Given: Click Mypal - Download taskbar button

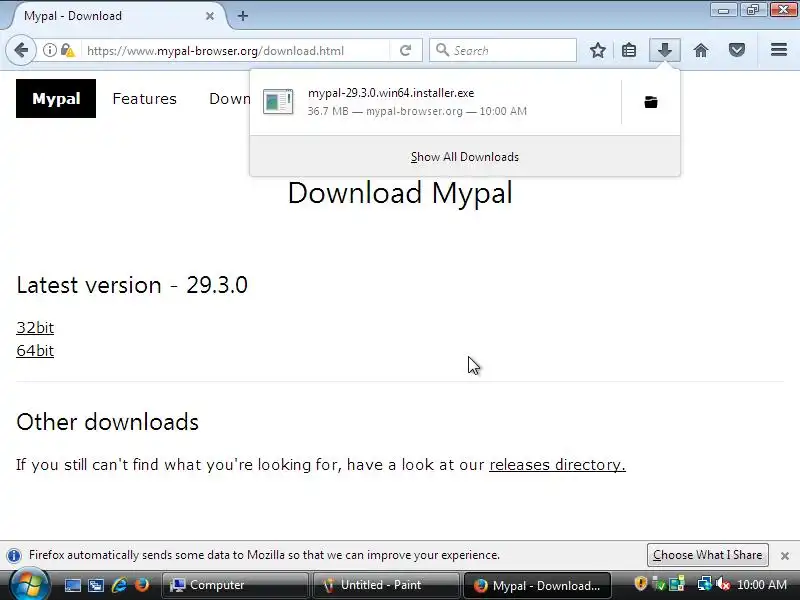Looking at the screenshot, I should tap(537, 585).
